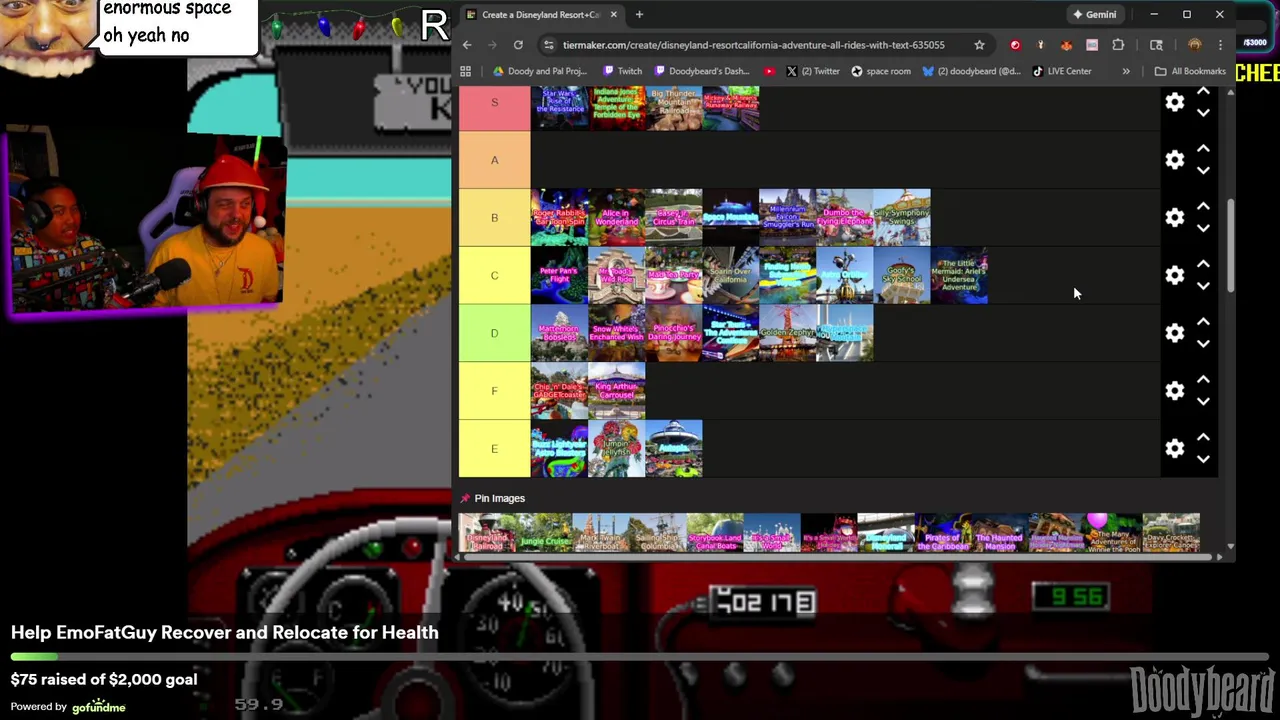Select Star Wars Rise of the Resistance image
The width and height of the screenshot is (1280, 720).
click(x=560, y=108)
